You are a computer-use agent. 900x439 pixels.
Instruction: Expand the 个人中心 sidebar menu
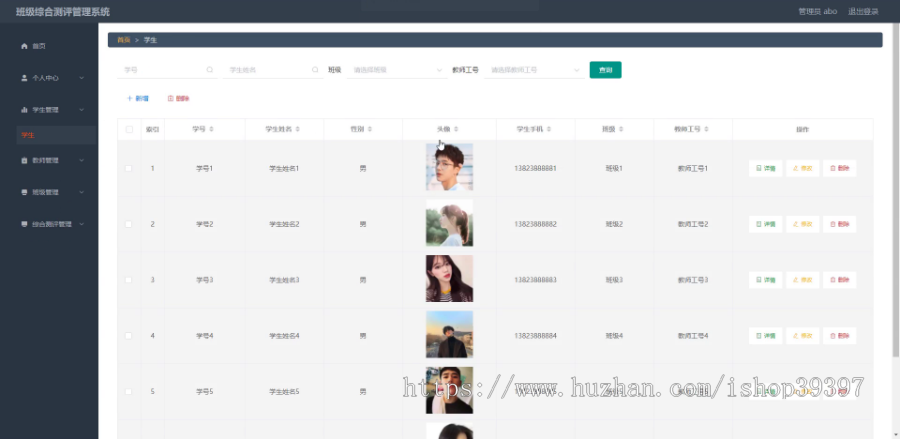[82, 77]
